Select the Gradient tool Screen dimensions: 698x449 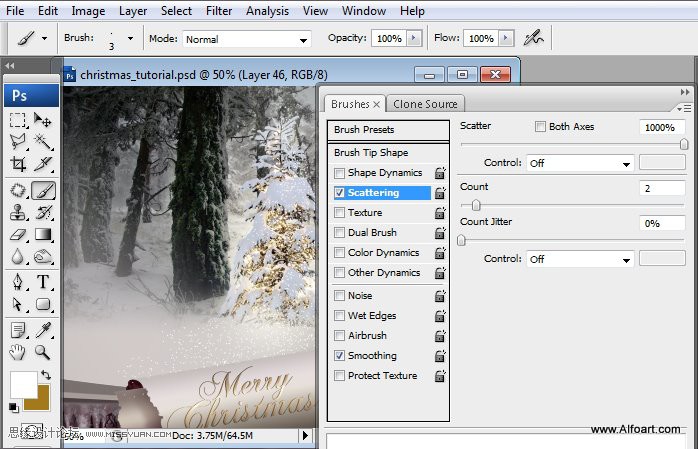43,235
